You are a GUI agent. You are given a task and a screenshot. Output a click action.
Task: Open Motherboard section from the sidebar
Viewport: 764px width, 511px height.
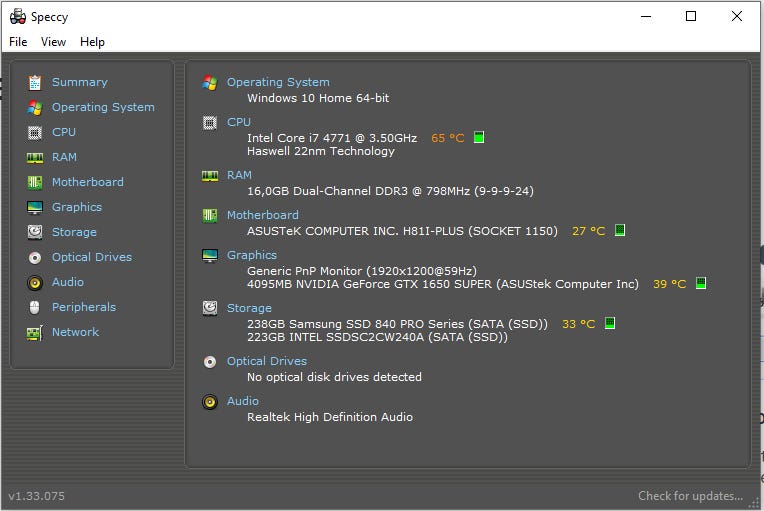[x=88, y=182]
